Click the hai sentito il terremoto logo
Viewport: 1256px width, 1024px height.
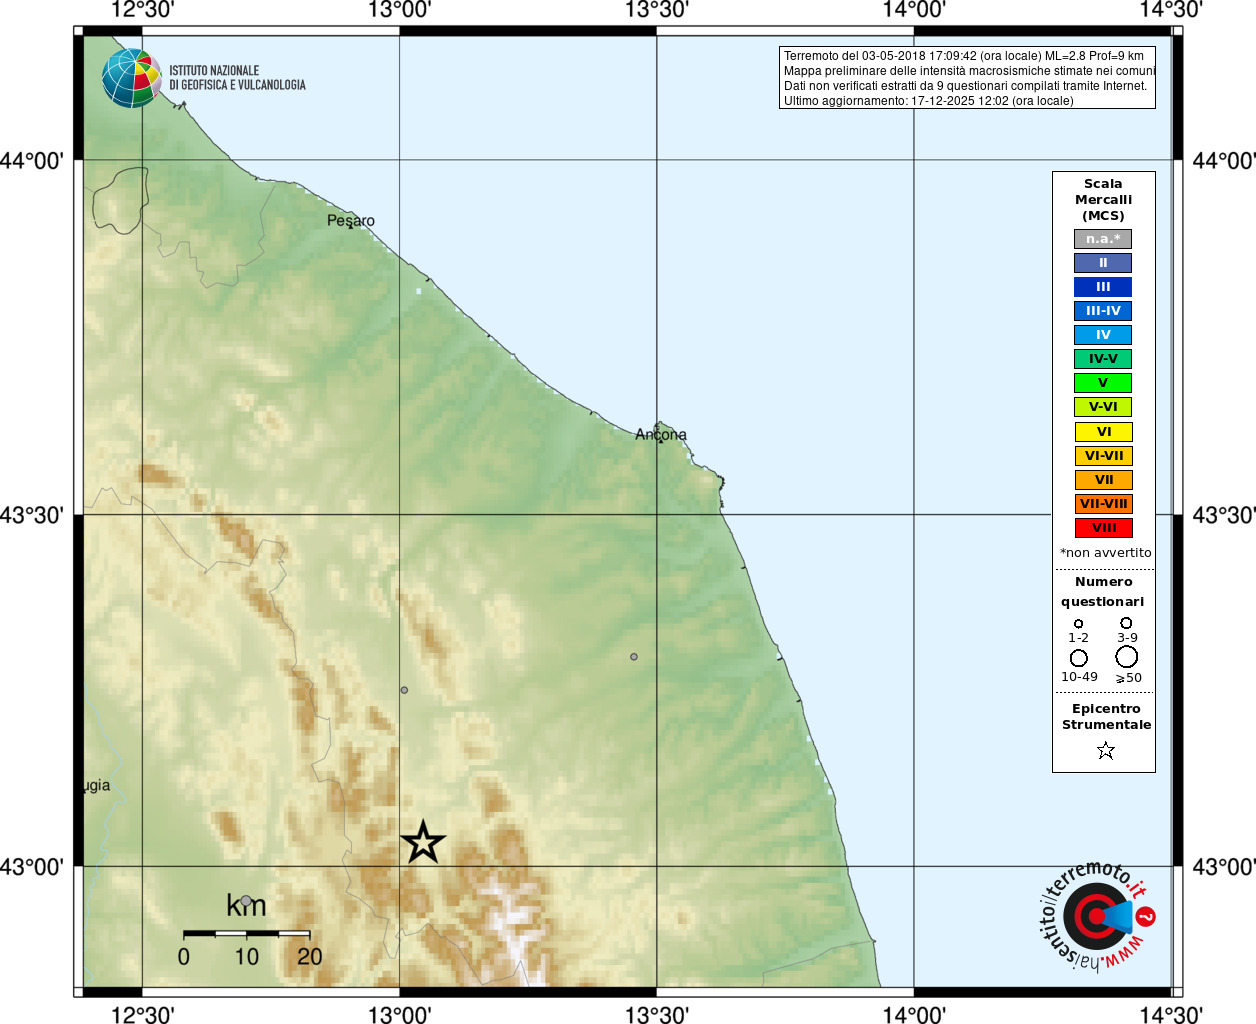click(x=1097, y=916)
